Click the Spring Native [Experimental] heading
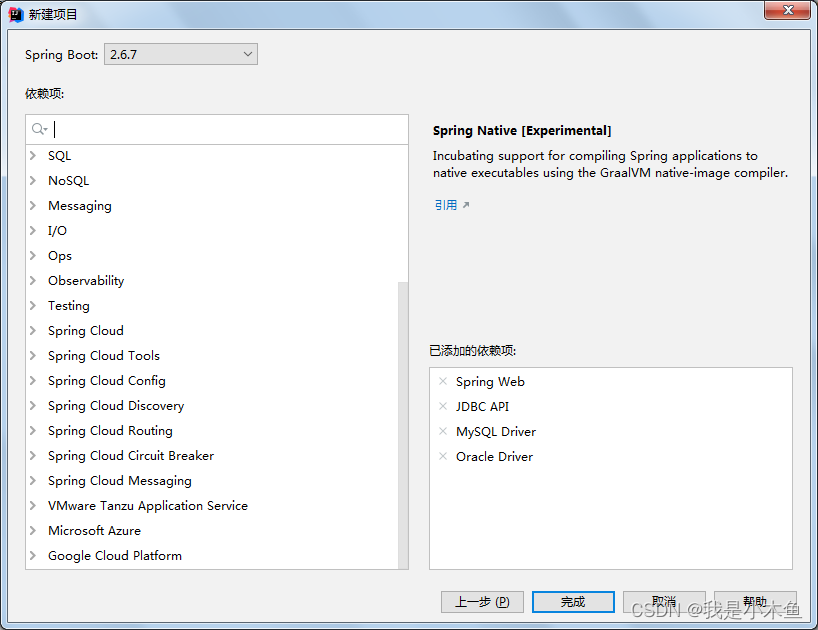The height and width of the screenshot is (630, 818). click(x=522, y=130)
